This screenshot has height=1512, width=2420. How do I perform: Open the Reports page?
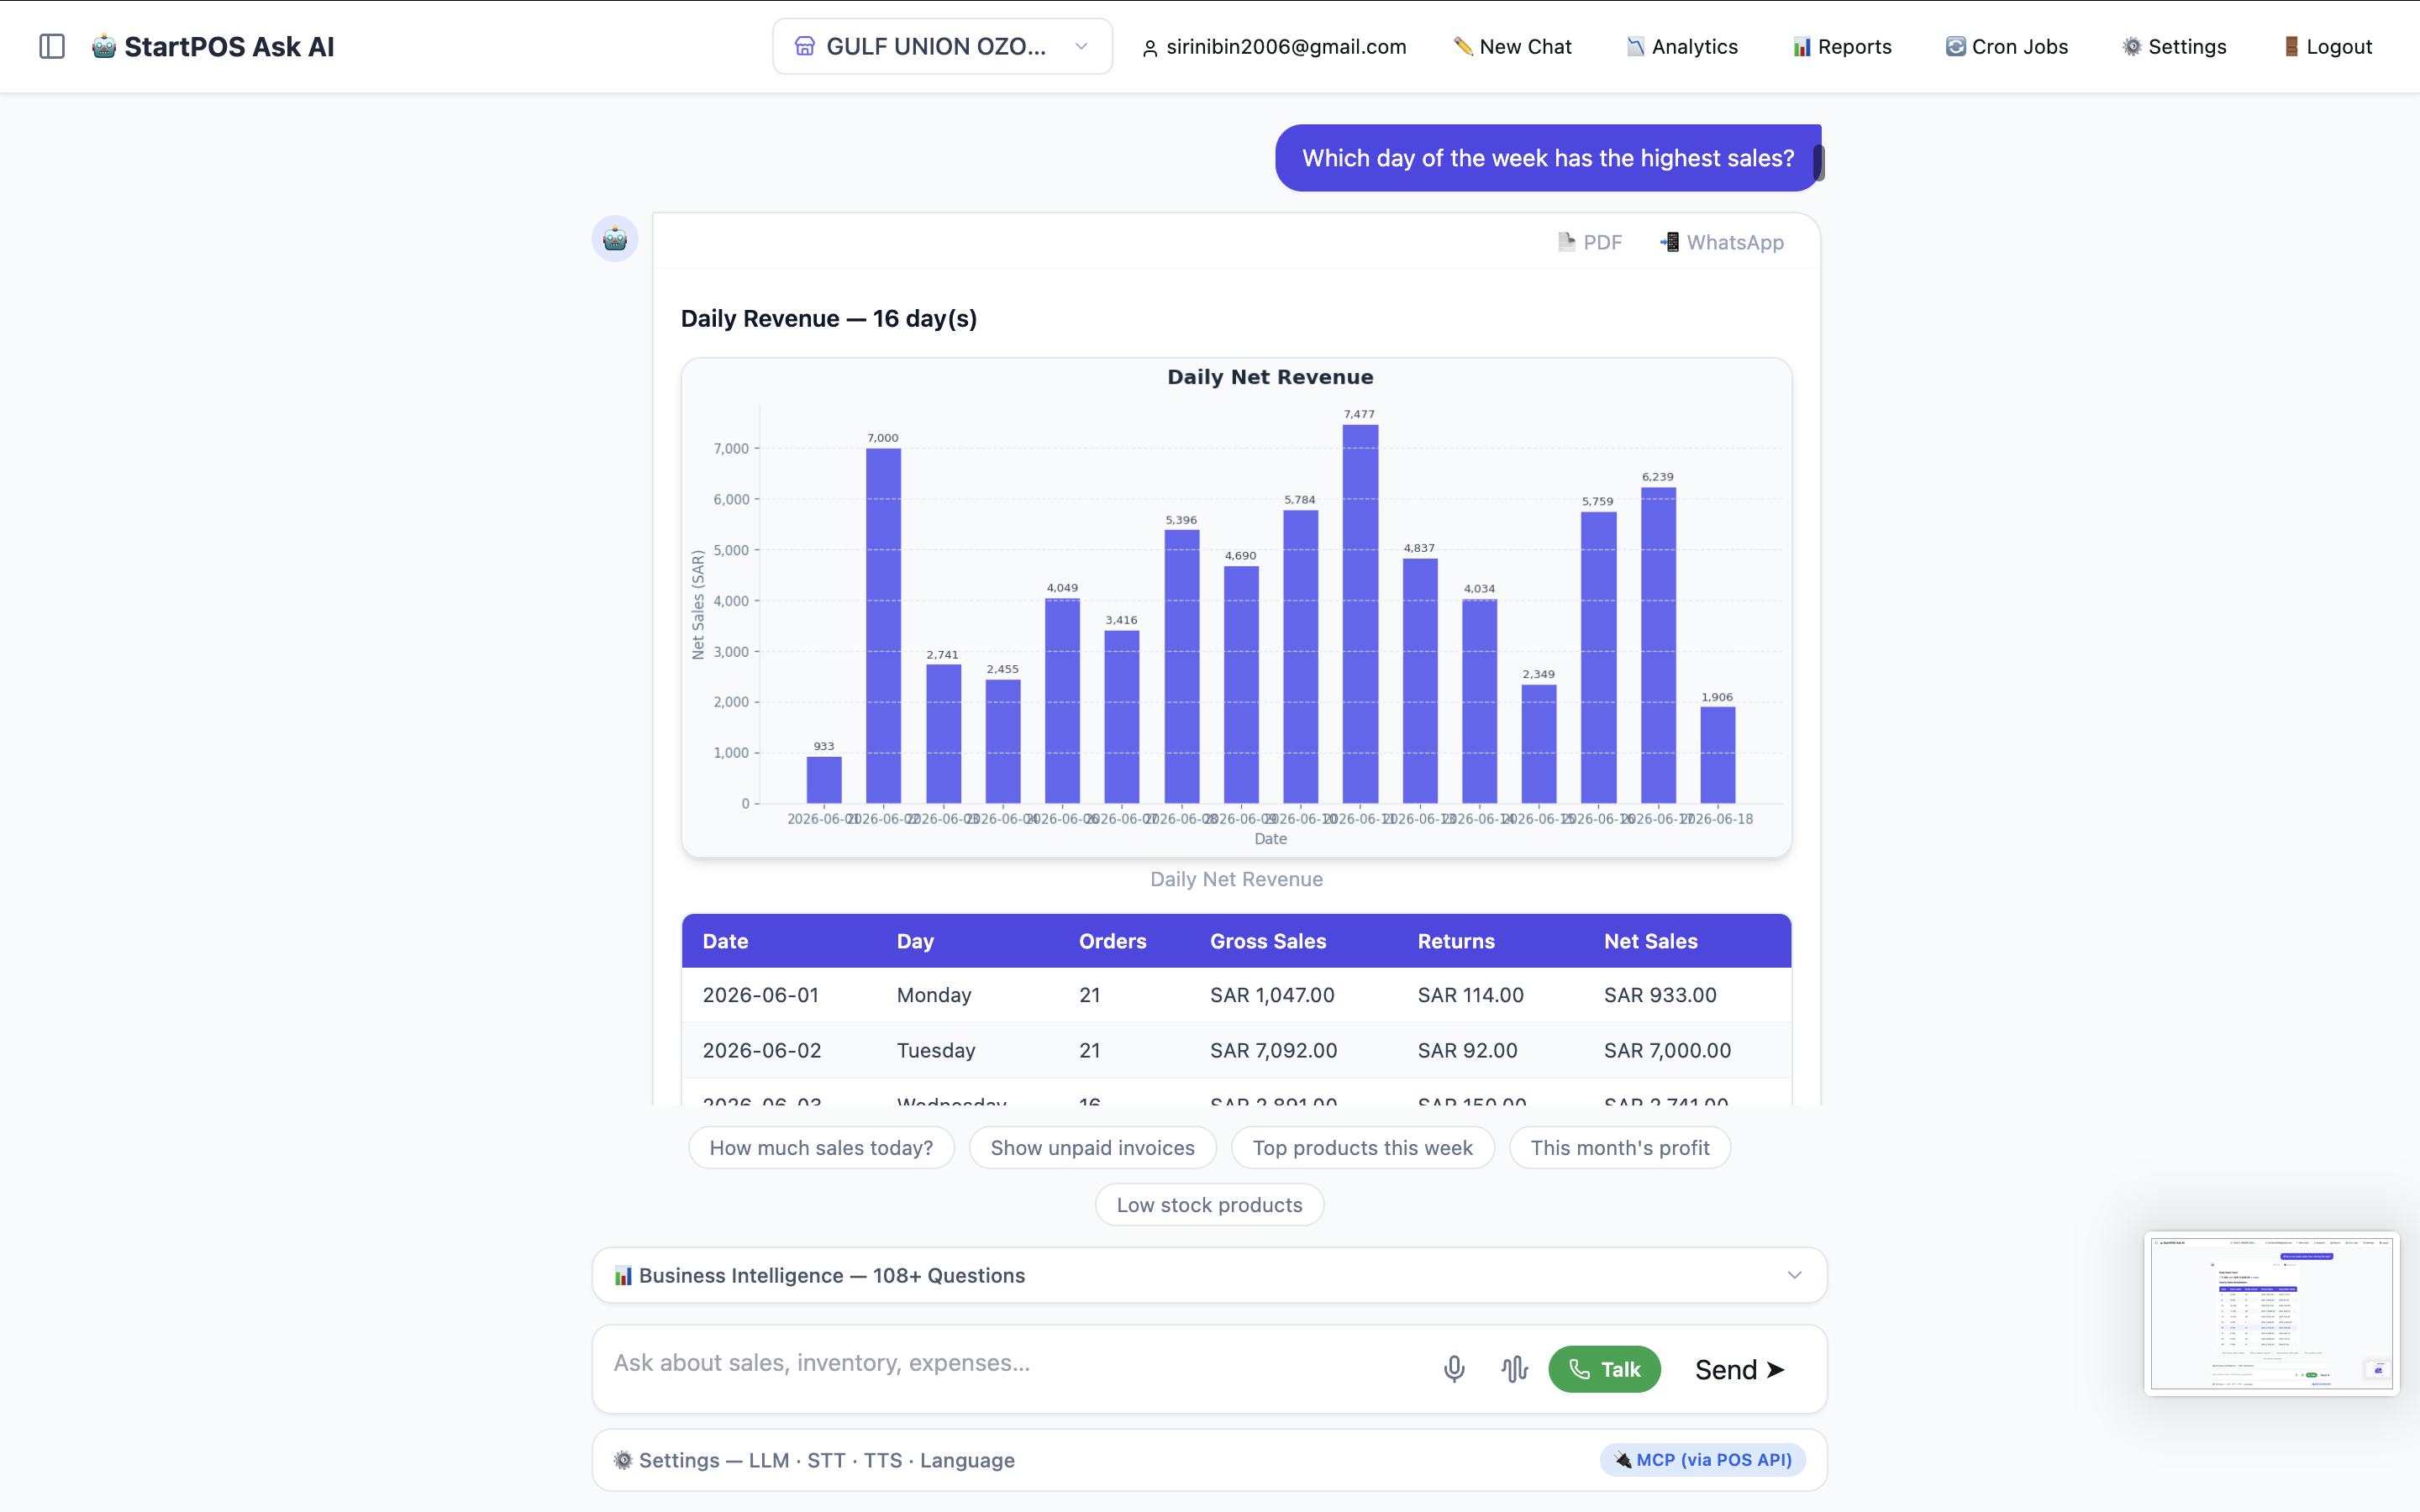[x=1841, y=46]
